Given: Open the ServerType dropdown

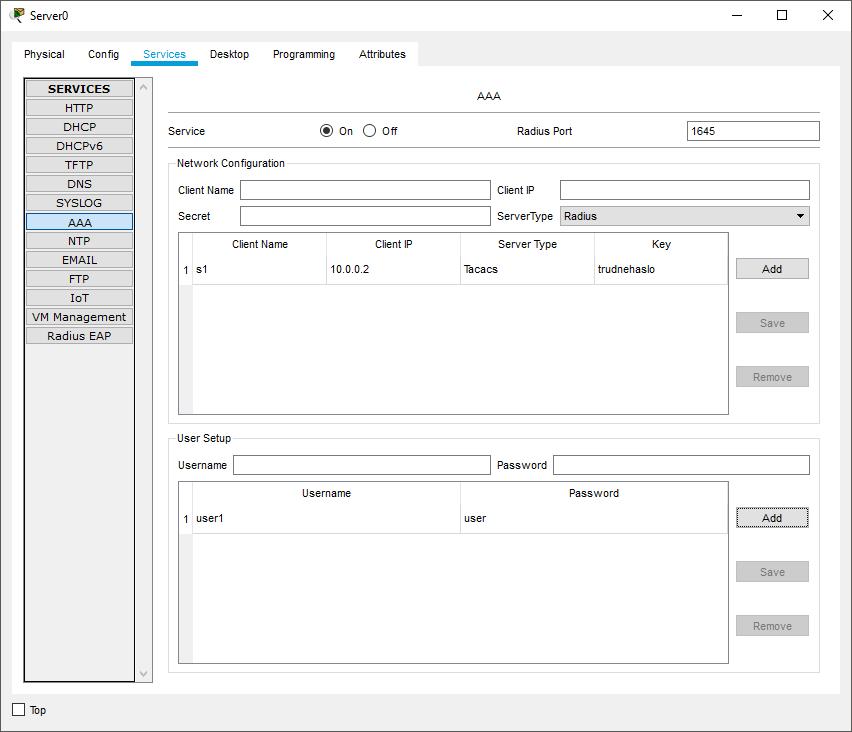Looking at the screenshot, I should coord(685,216).
